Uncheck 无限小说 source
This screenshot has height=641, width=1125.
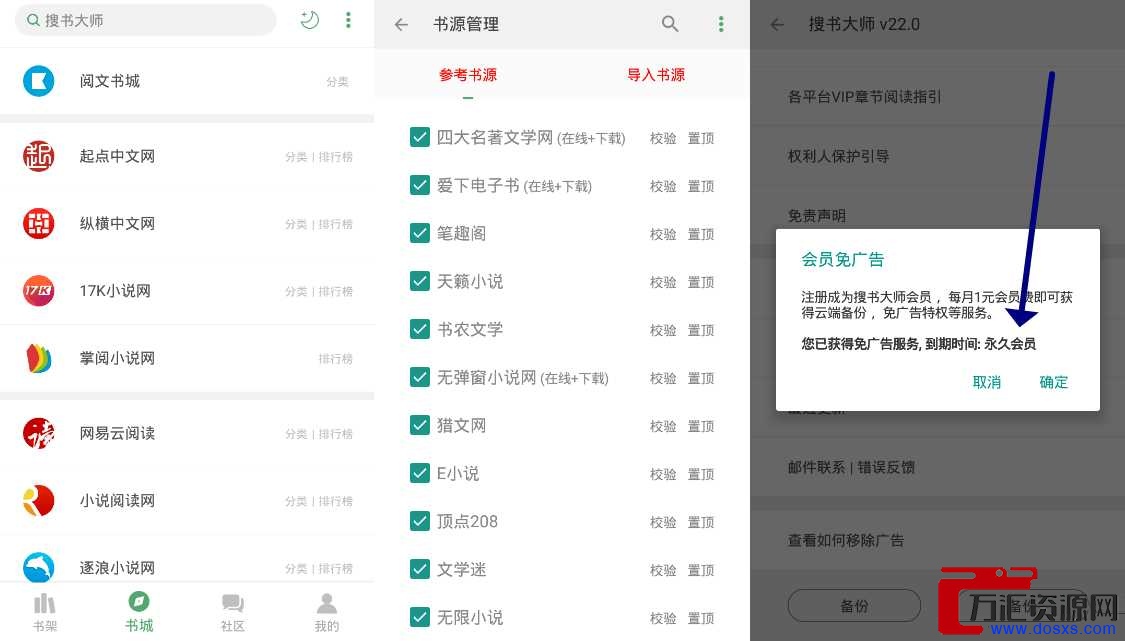(x=420, y=617)
